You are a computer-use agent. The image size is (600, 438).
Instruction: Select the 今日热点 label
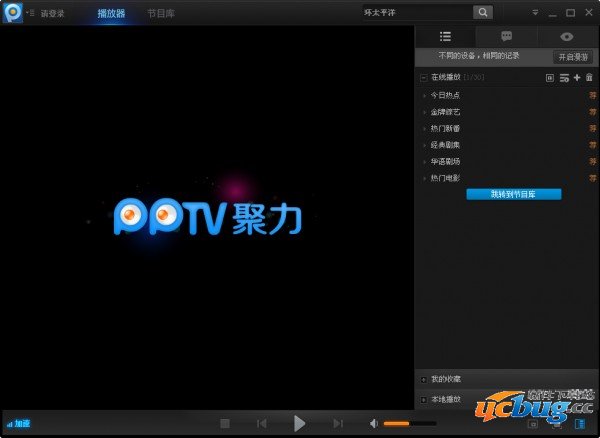(445, 95)
